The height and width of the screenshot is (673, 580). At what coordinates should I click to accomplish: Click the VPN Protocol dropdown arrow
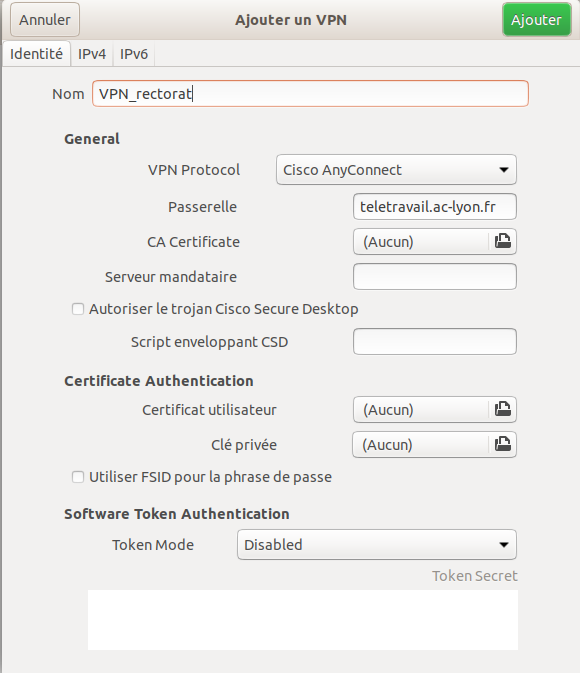point(504,170)
